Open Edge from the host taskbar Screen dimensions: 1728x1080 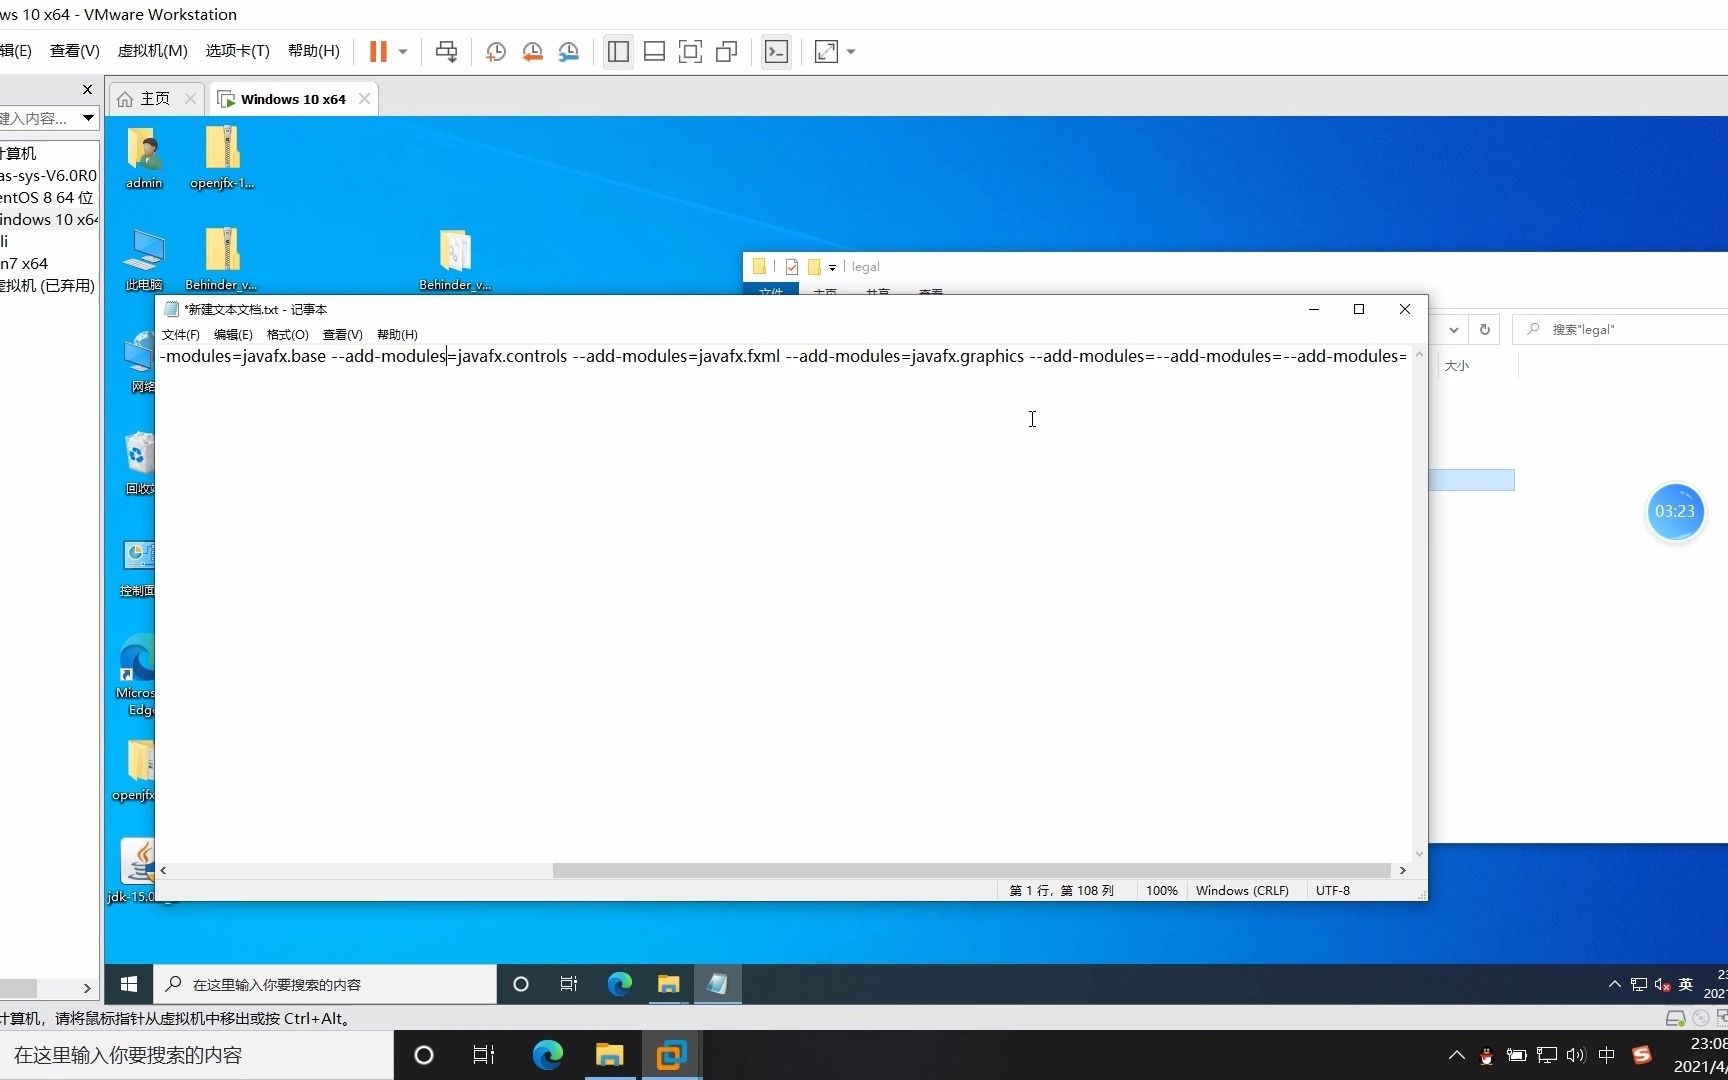(547, 1055)
